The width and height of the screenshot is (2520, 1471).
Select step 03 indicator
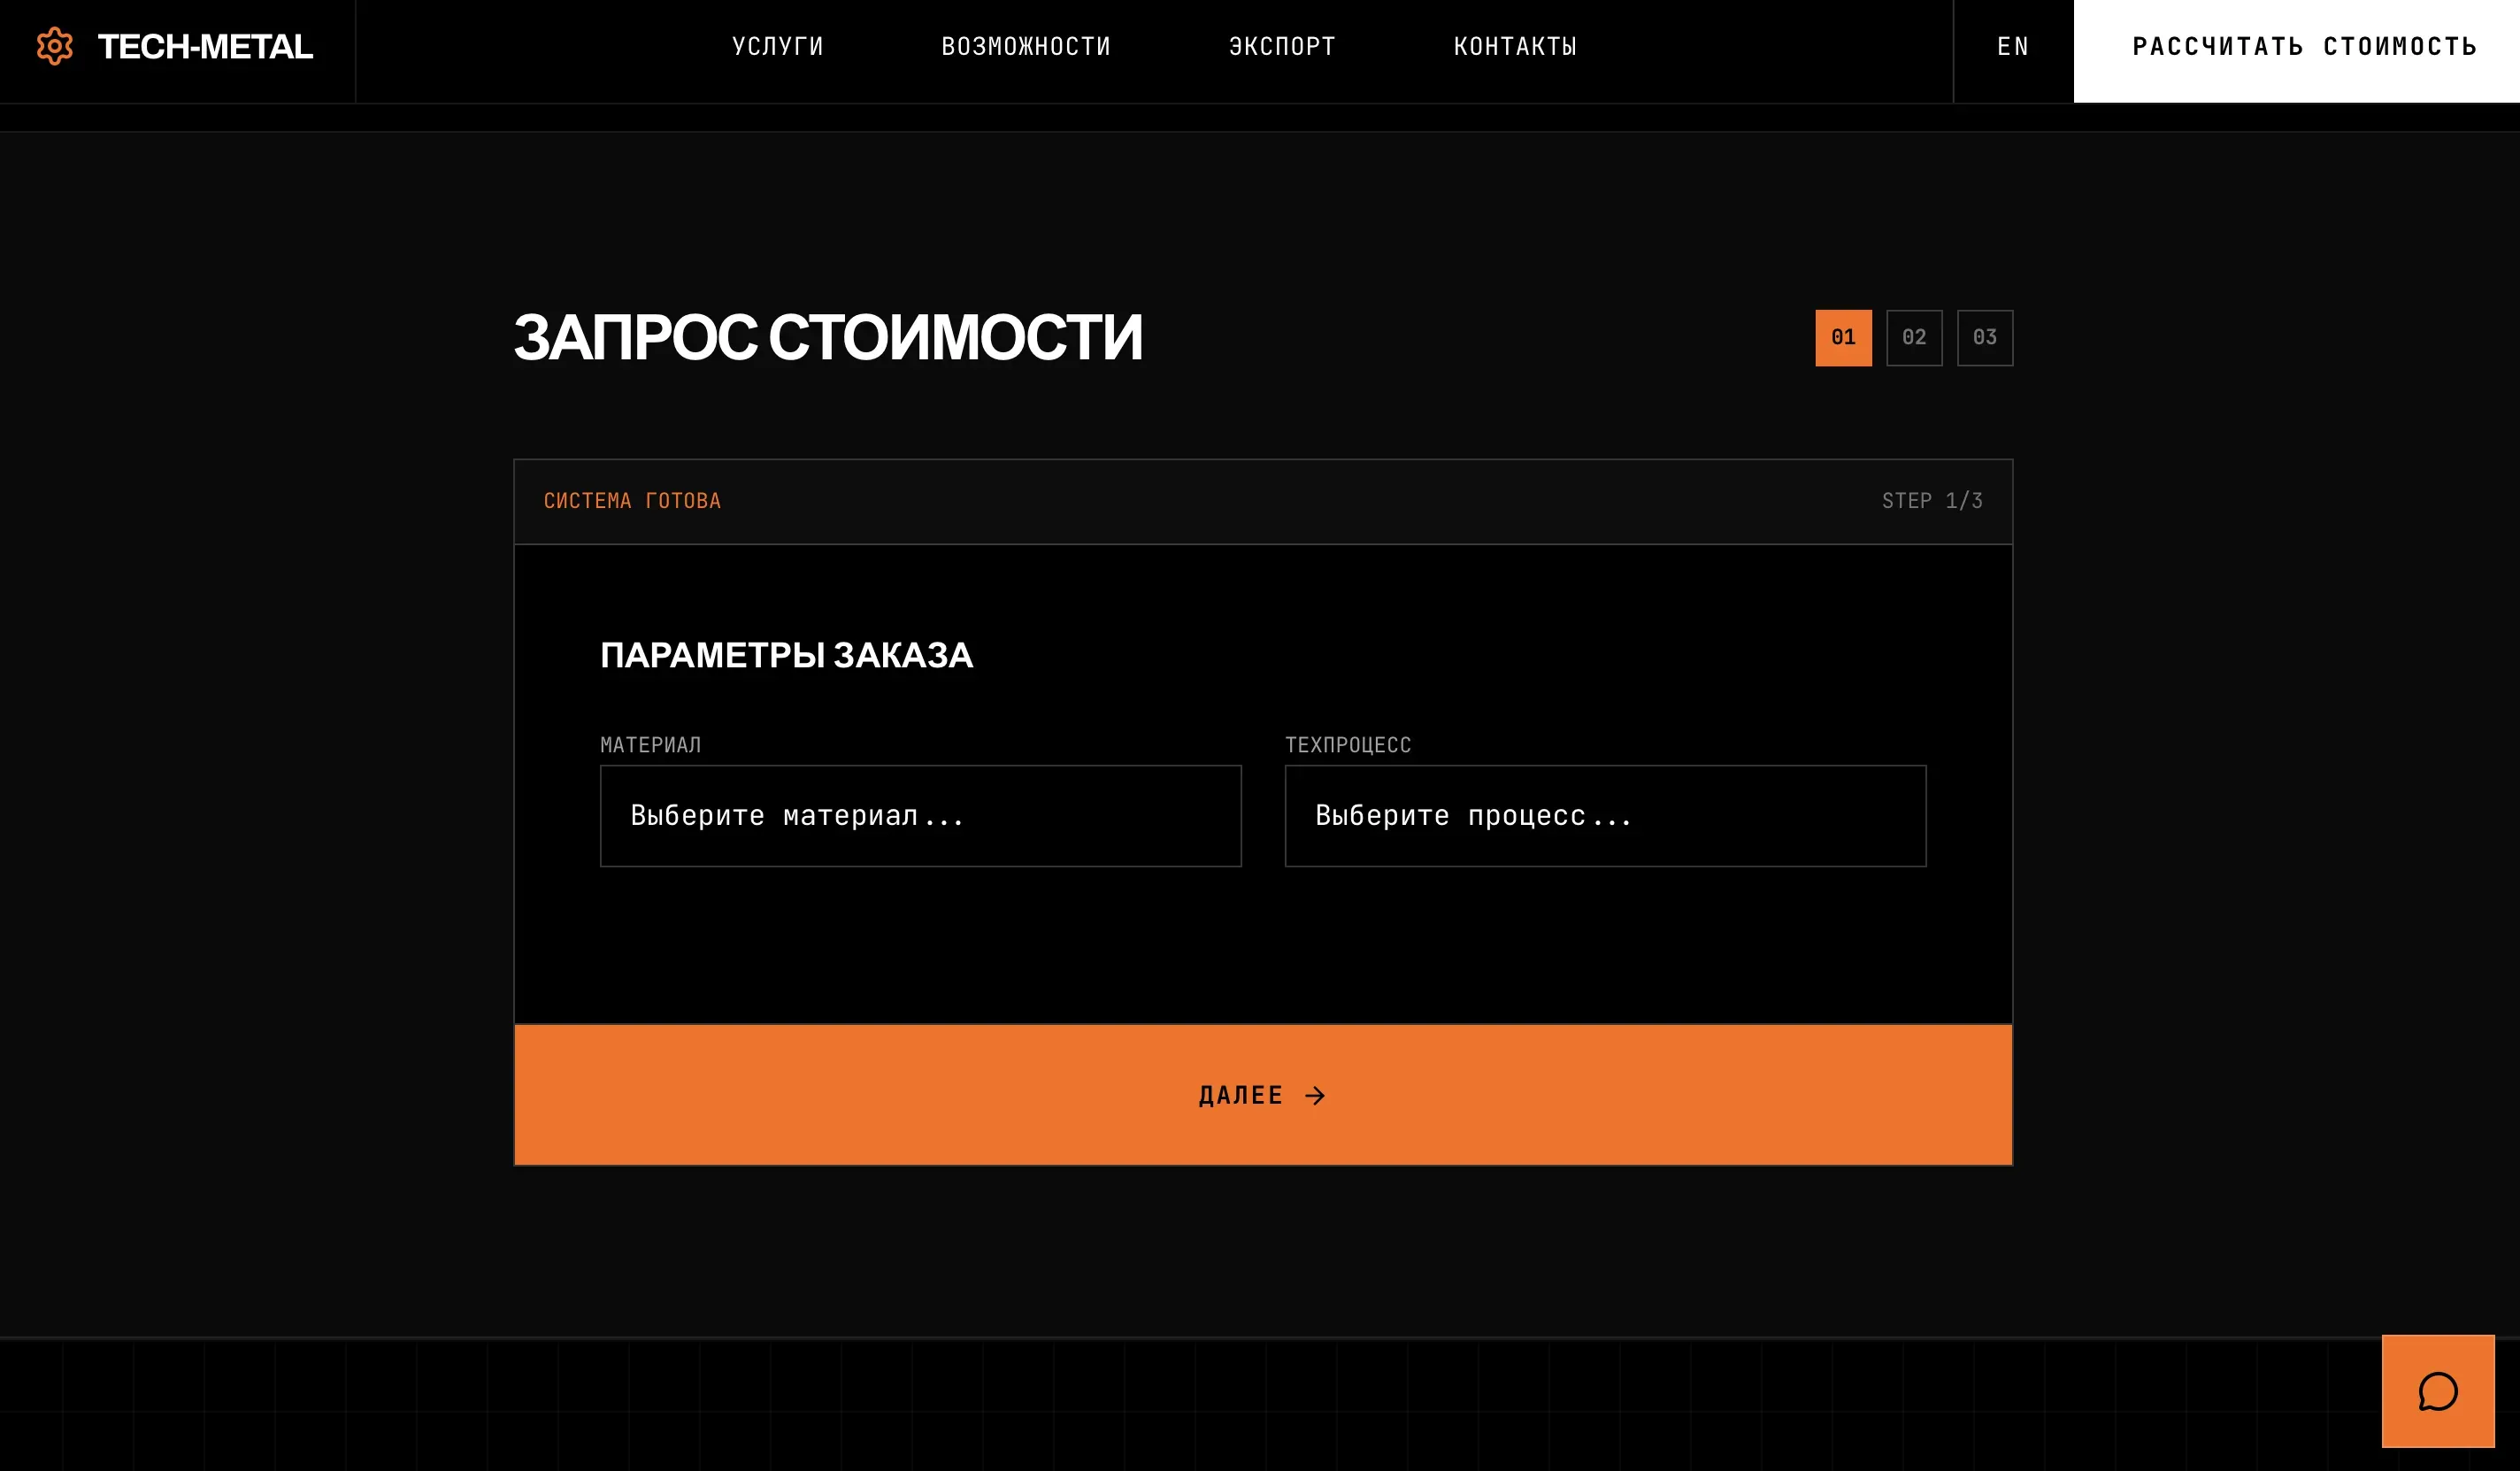[1985, 337]
